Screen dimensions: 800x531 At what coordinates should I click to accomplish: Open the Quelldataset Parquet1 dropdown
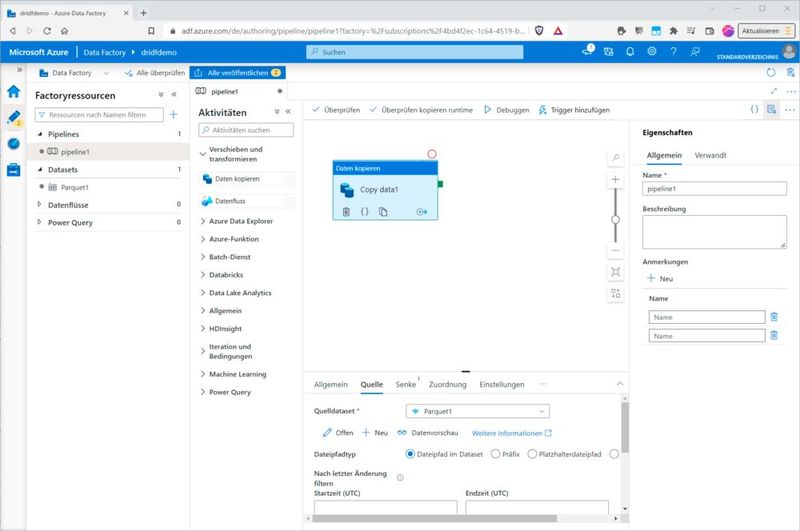478,411
